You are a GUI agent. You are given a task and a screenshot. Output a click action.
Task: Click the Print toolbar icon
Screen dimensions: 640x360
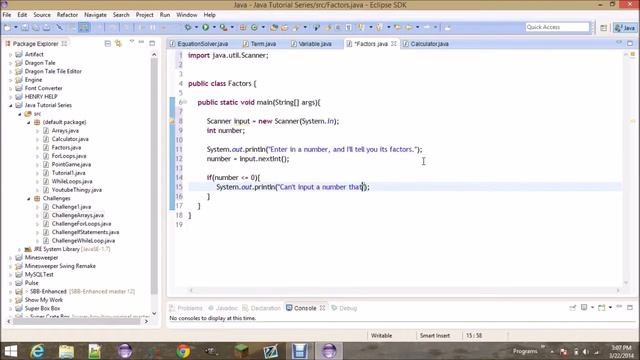47,27
